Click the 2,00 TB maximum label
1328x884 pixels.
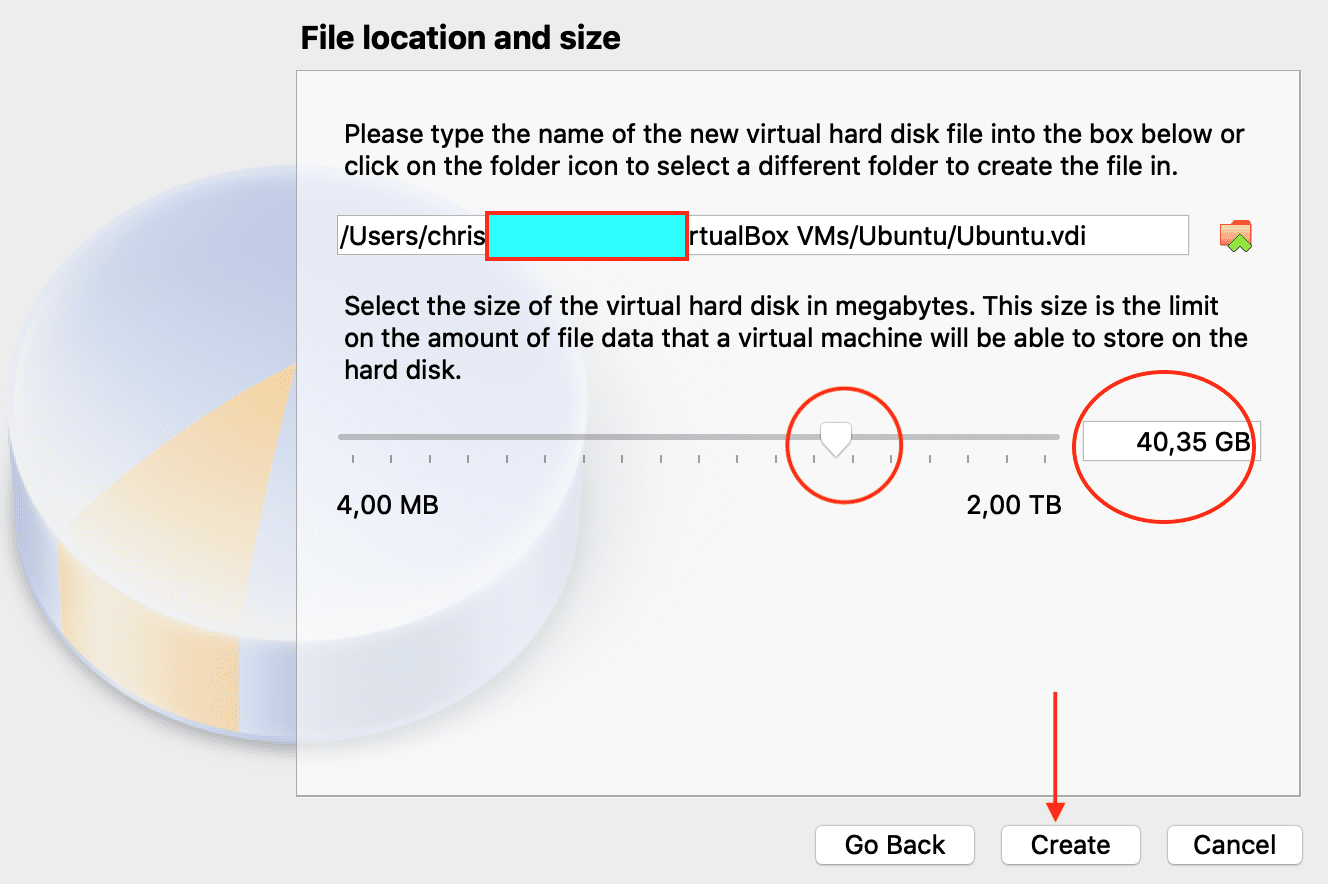click(1013, 505)
